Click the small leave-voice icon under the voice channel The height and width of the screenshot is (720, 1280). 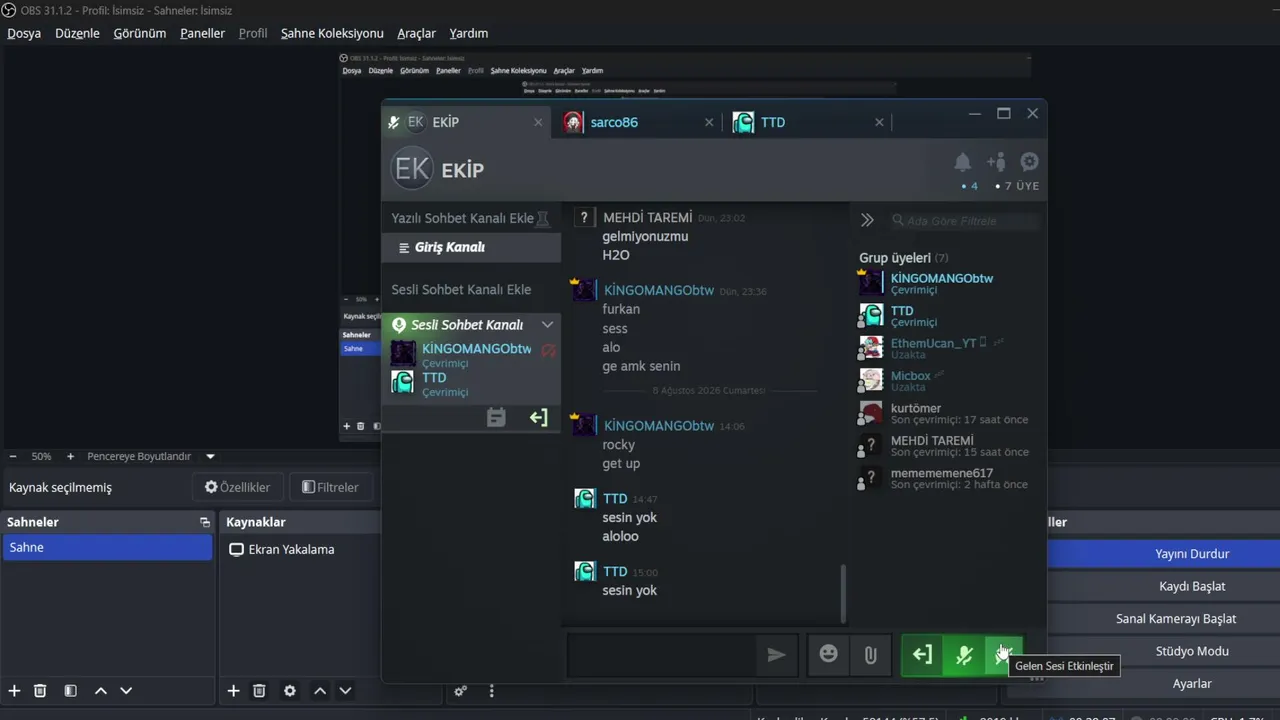point(538,417)
